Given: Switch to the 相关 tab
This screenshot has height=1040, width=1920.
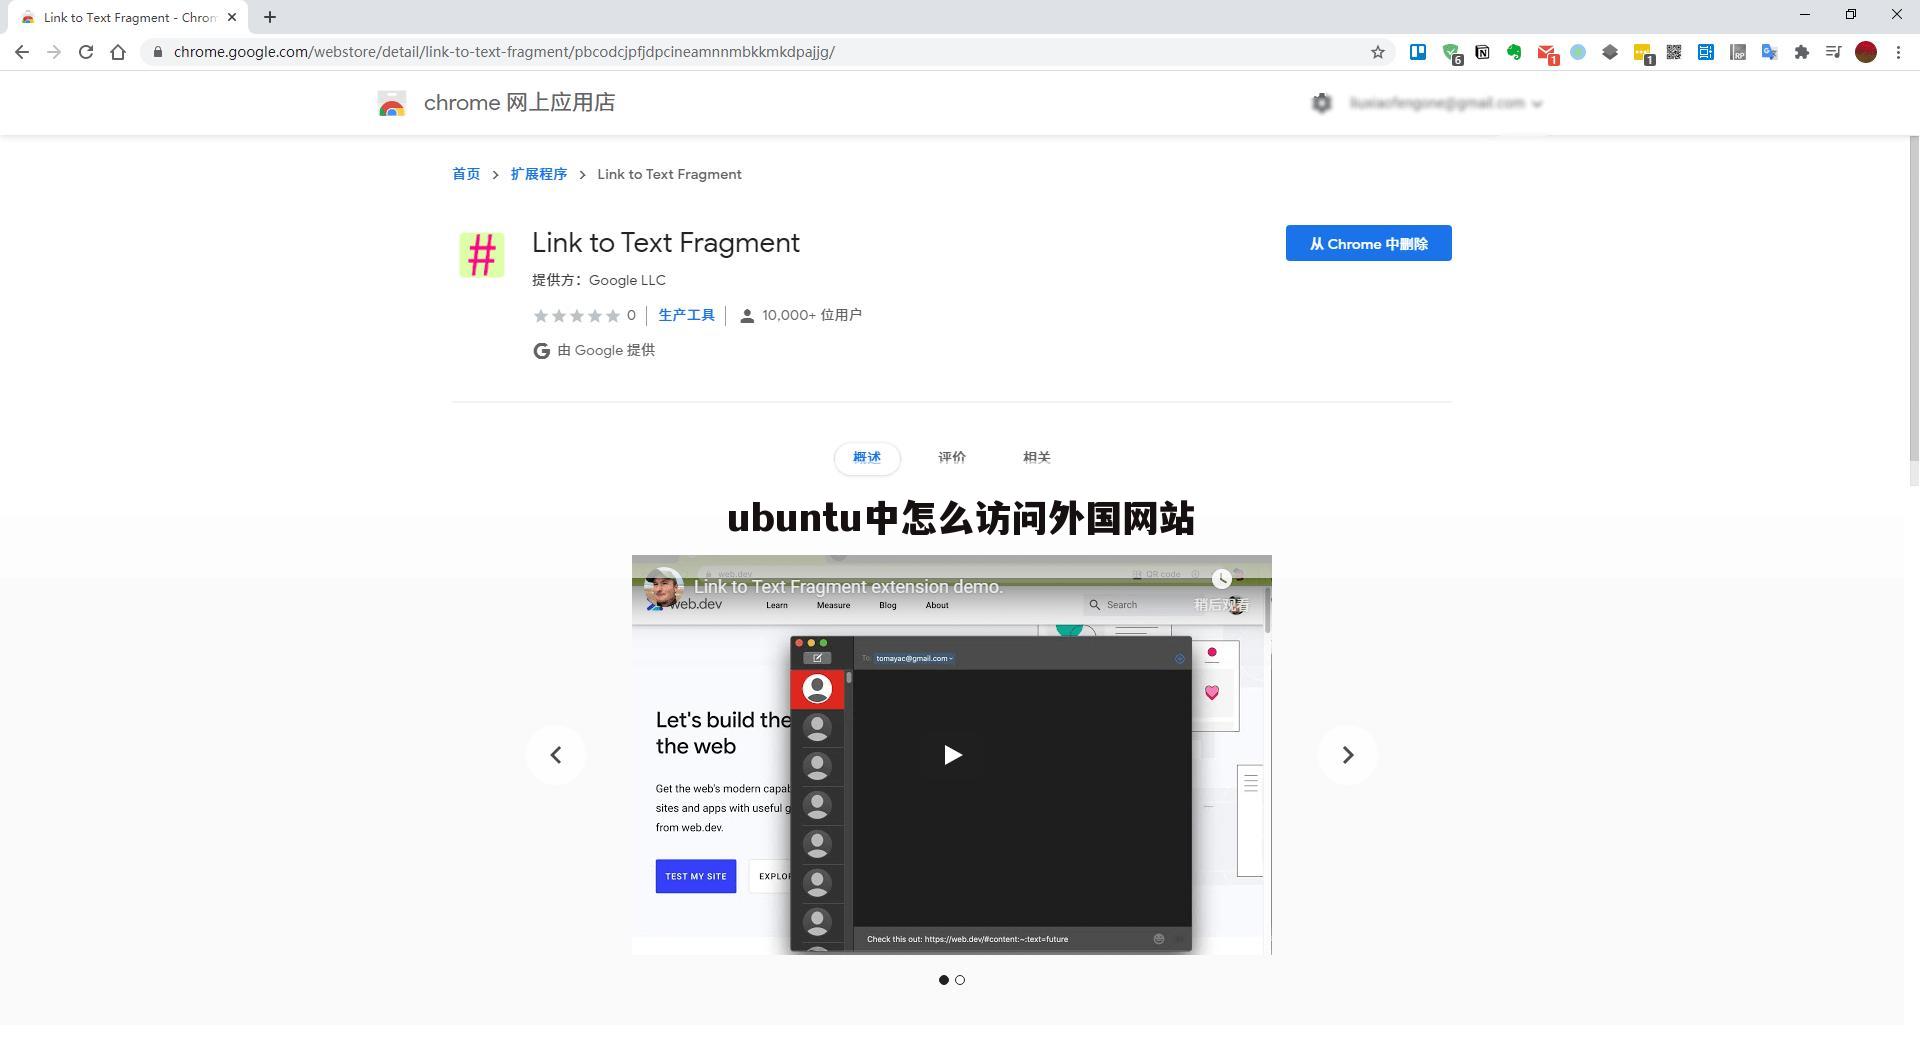Looking at the screenshot, I should point(1036,457).
